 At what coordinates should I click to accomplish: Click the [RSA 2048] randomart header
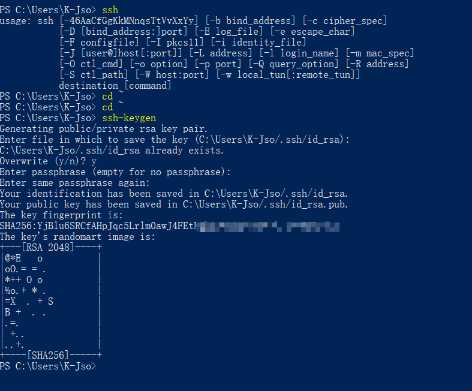coord(48,247)
